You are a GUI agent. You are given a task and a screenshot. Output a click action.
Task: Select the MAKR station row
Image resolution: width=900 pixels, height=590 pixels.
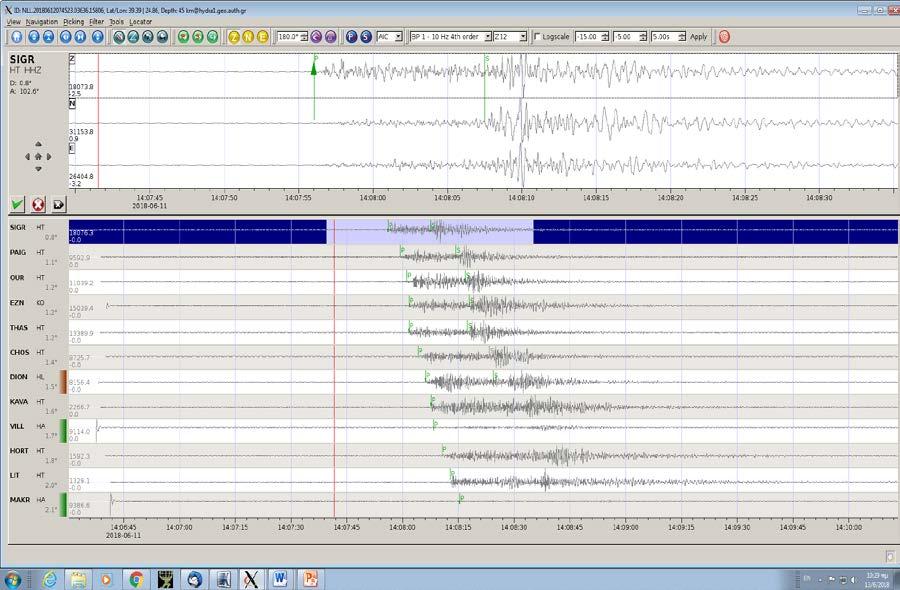tap(453, 504)
